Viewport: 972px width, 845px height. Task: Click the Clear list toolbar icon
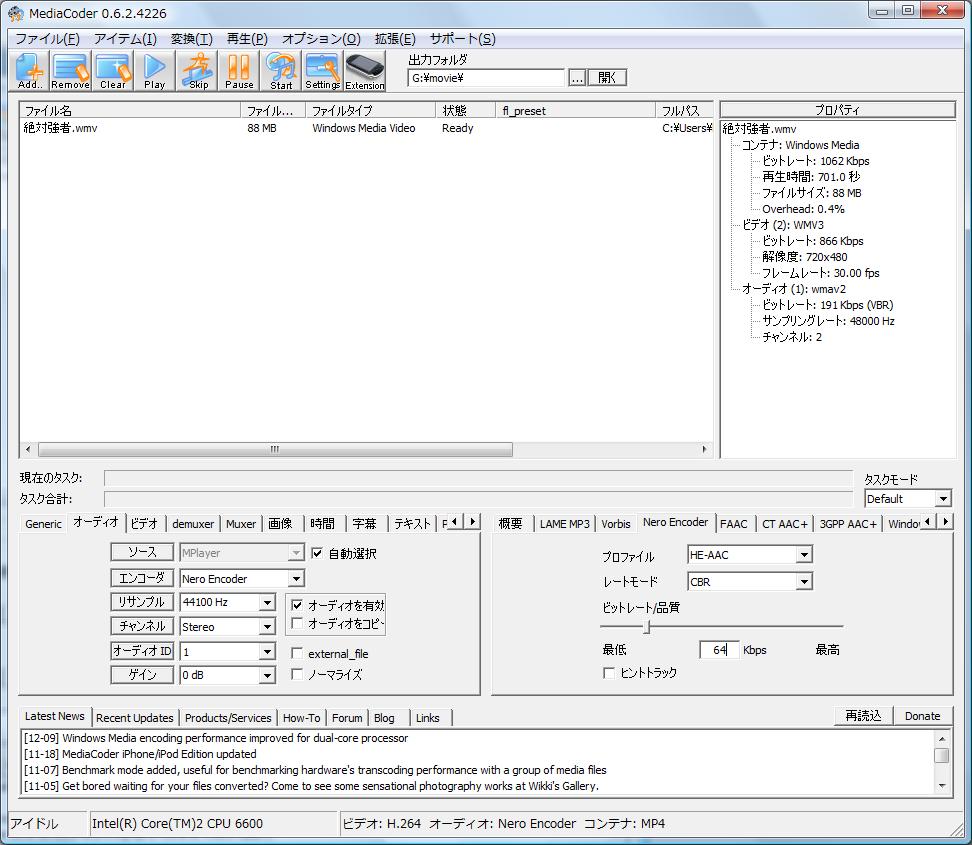(112, 71)
